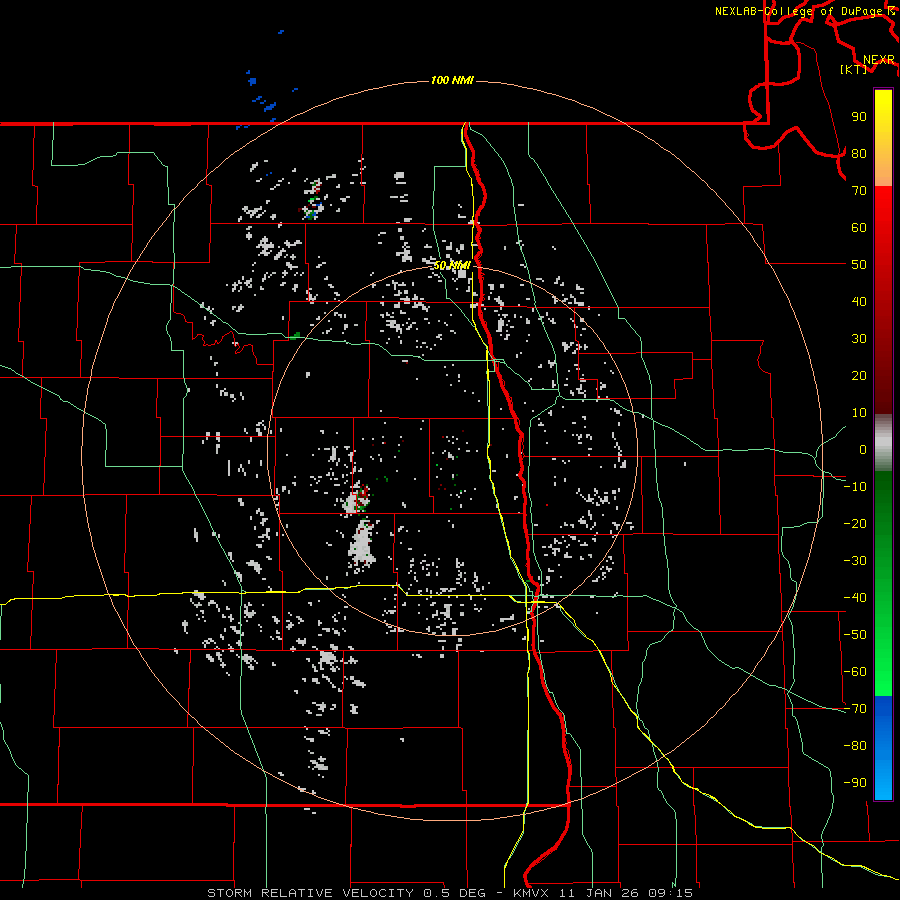Select the -30 value on the velocity scale
This screenshot has width=900, height=900.
pyautogui.click(x=855, y=561)
